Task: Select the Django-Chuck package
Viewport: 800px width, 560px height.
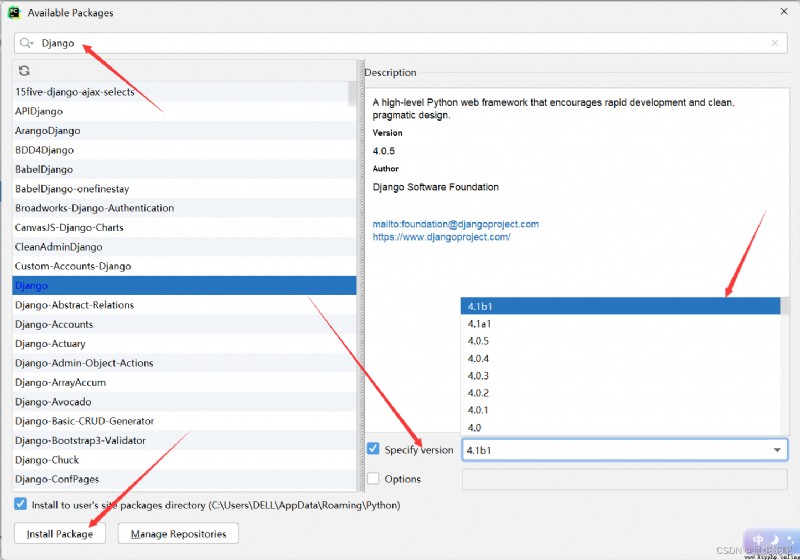Action: click(x=184, y=460)
